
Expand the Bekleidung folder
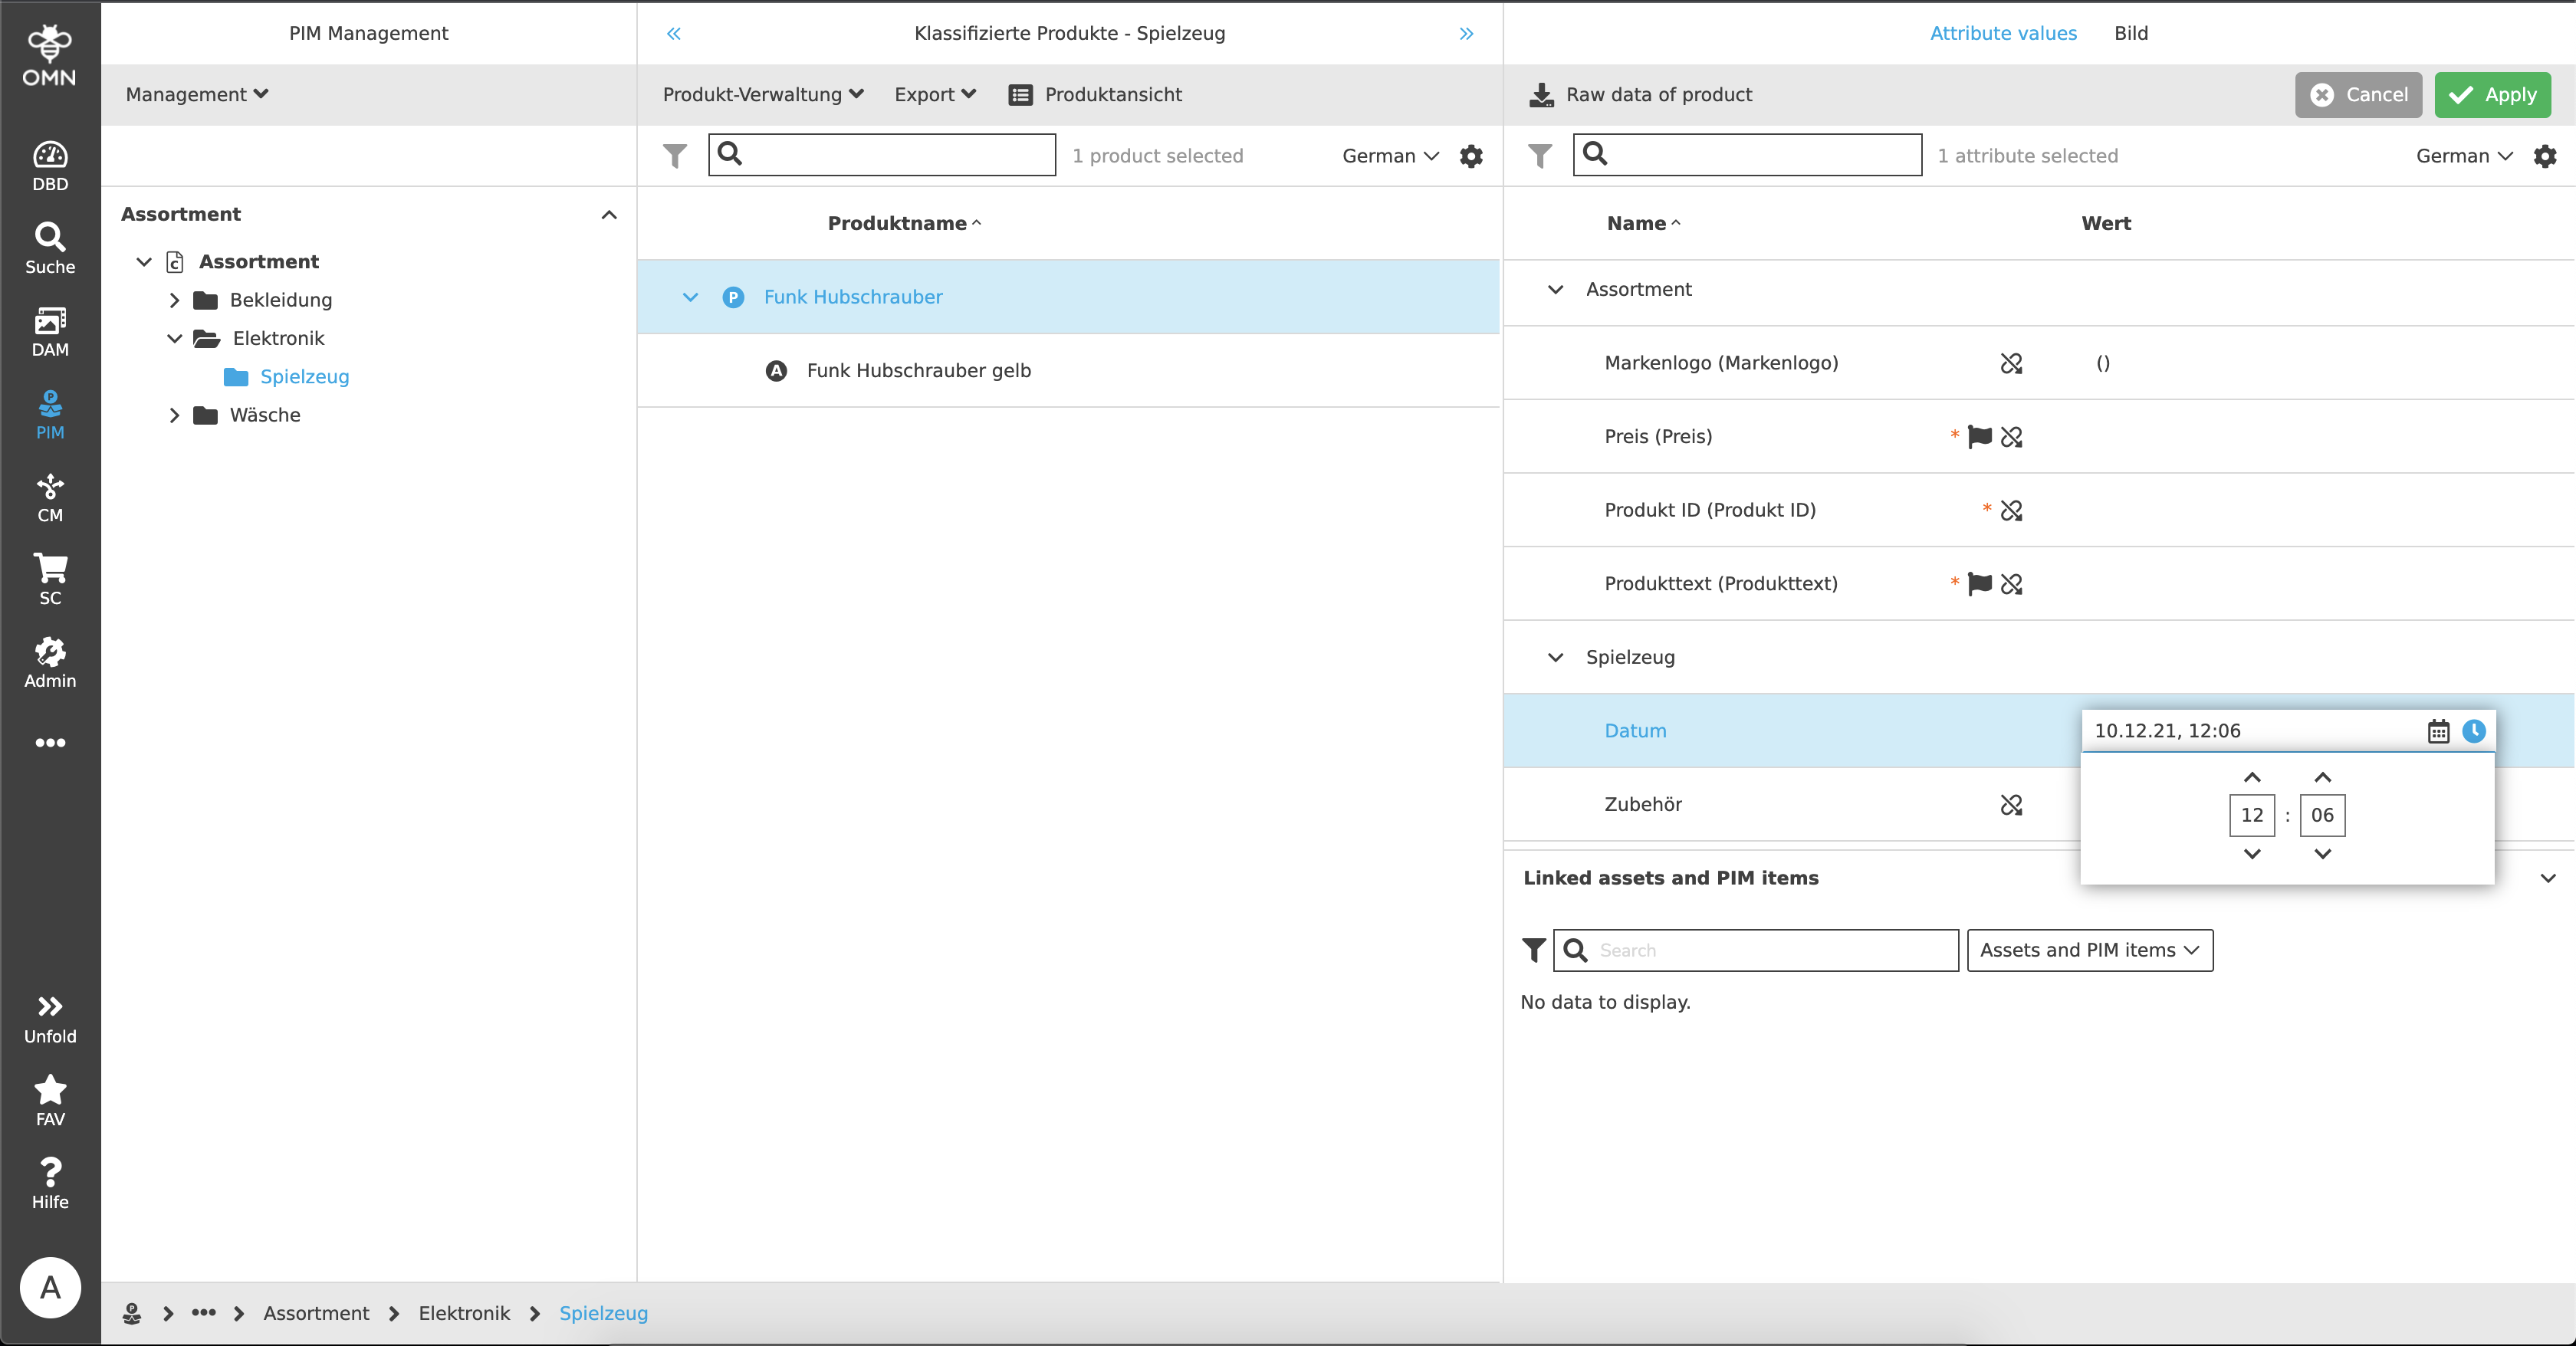click(x=173, y=300)
